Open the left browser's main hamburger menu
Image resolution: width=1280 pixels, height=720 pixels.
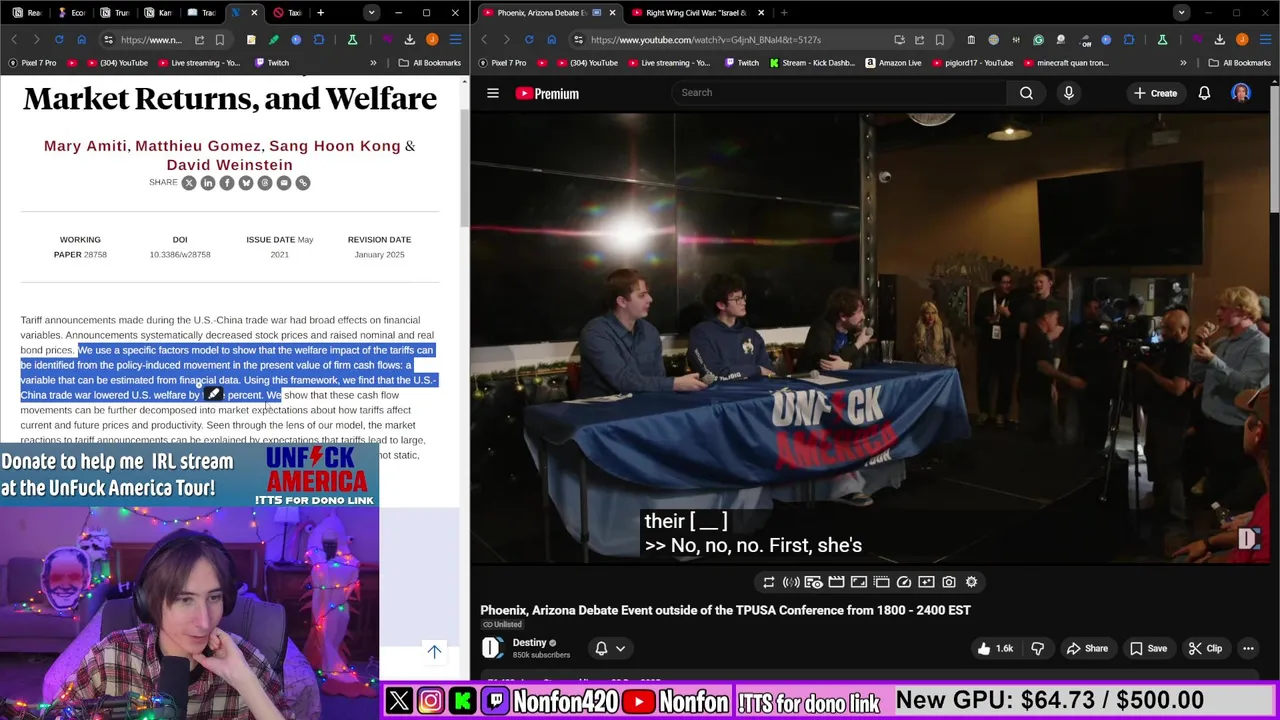tap(455, 40)
